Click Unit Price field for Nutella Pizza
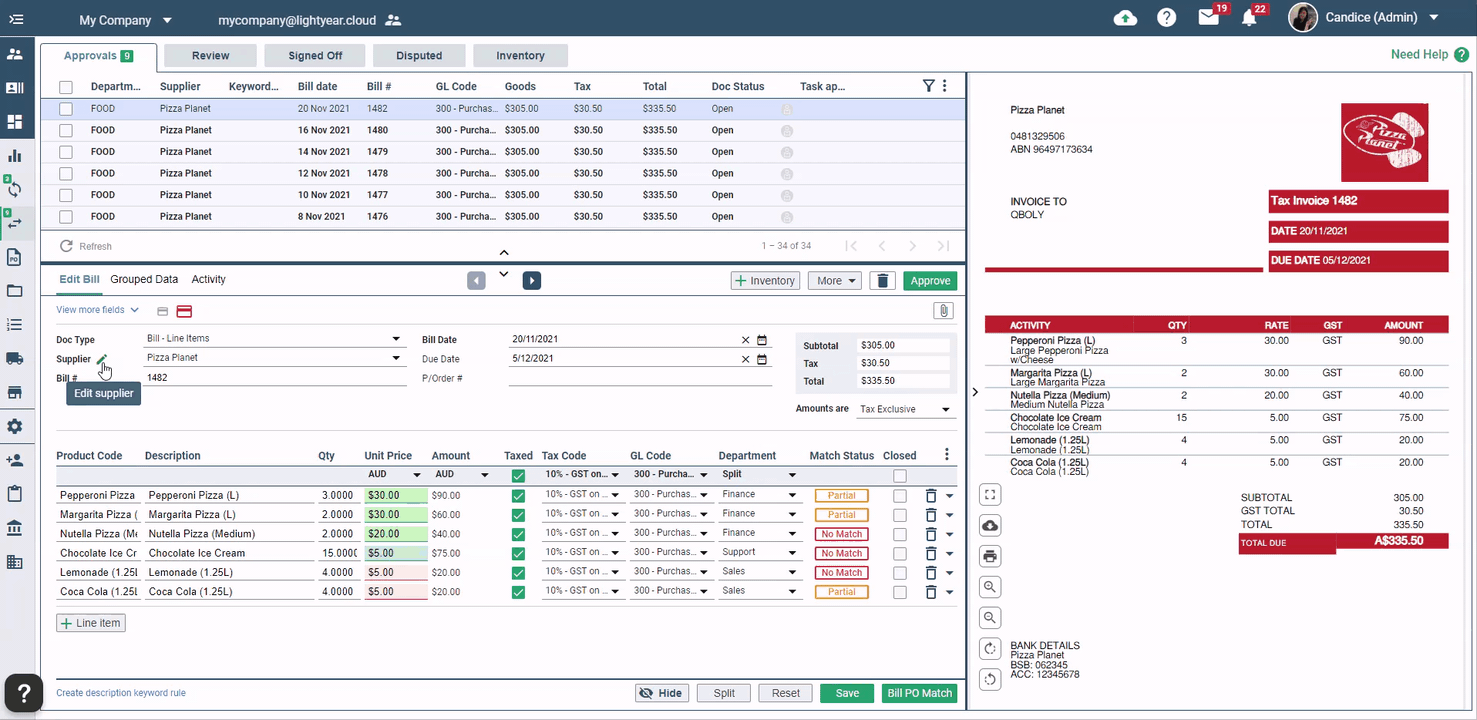 tap(396, 534)
